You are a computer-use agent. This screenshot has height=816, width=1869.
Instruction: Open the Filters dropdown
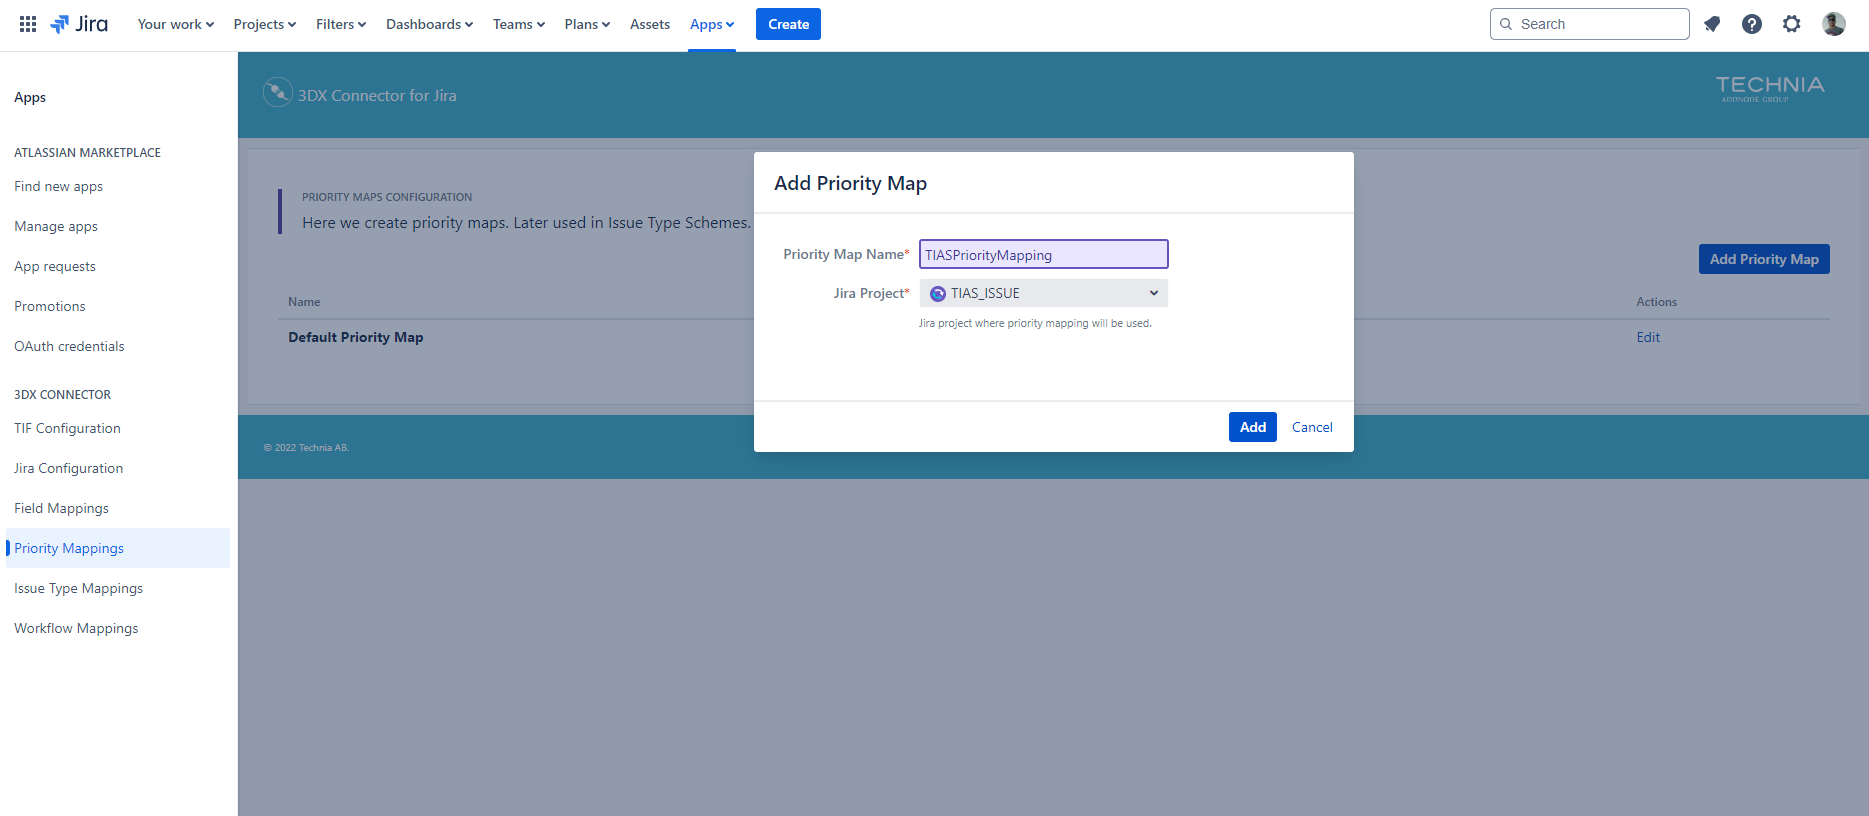(x=340, y=24)
